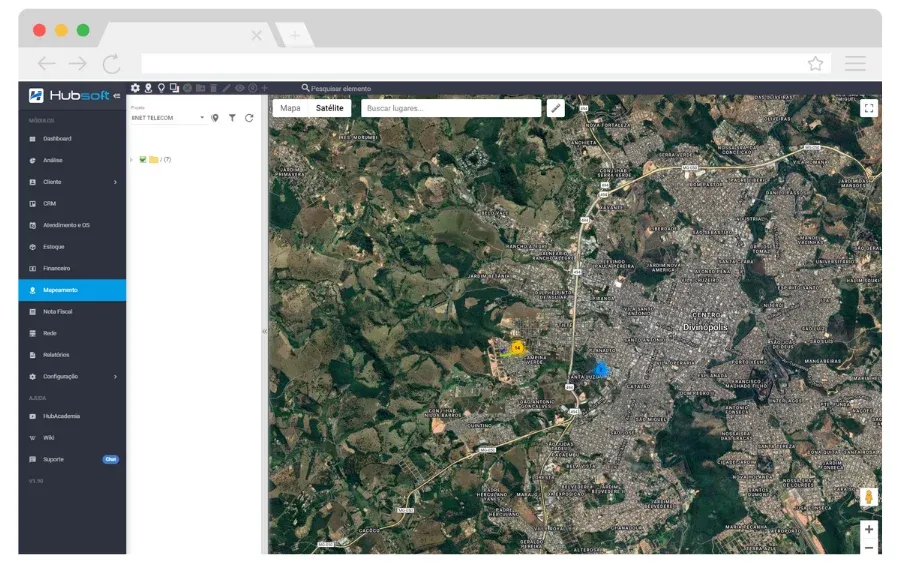This screenshot has height=563, width=900.
Task: Click the add-folder toolbar icon
Action: pos(200,88)
